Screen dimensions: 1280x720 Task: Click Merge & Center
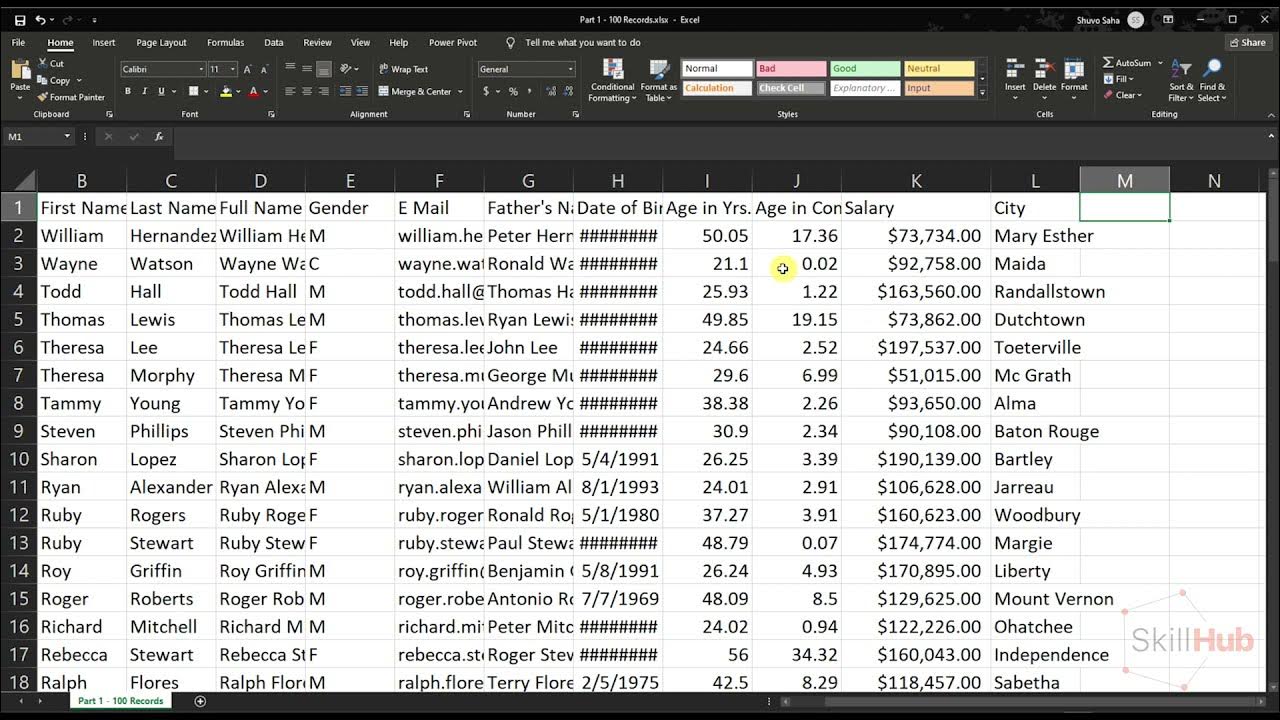click(415, 91)
